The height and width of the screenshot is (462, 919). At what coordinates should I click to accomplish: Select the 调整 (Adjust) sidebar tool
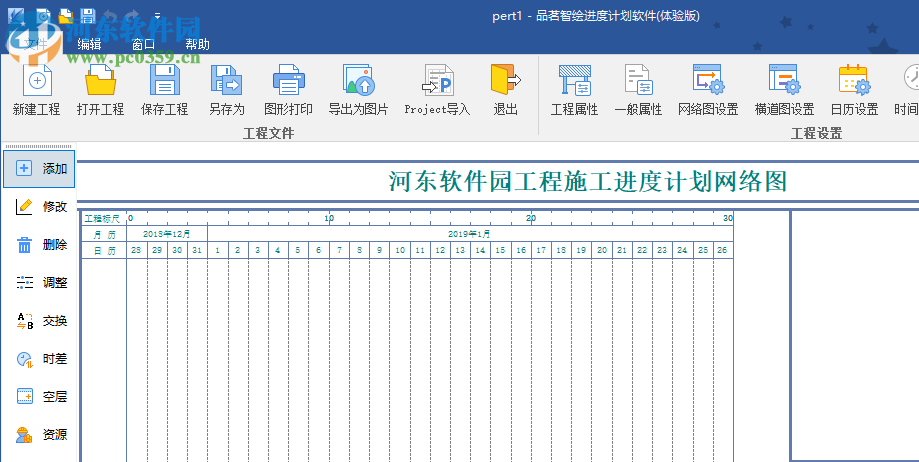(39, 283)
